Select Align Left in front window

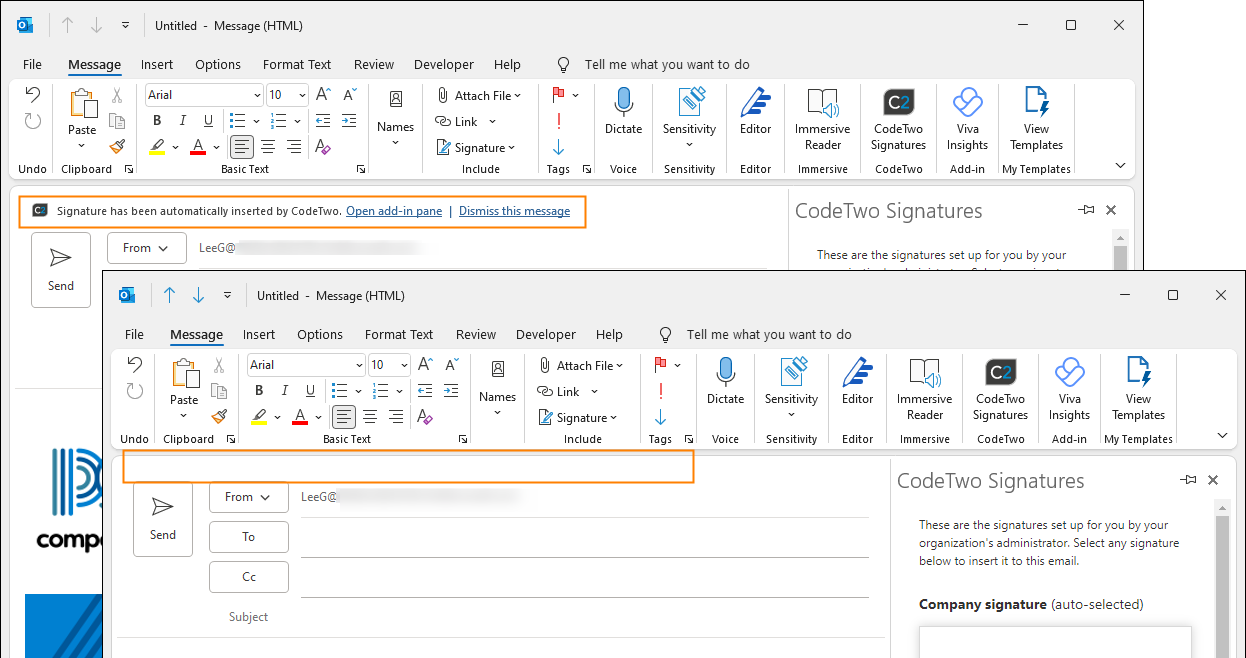344,417
